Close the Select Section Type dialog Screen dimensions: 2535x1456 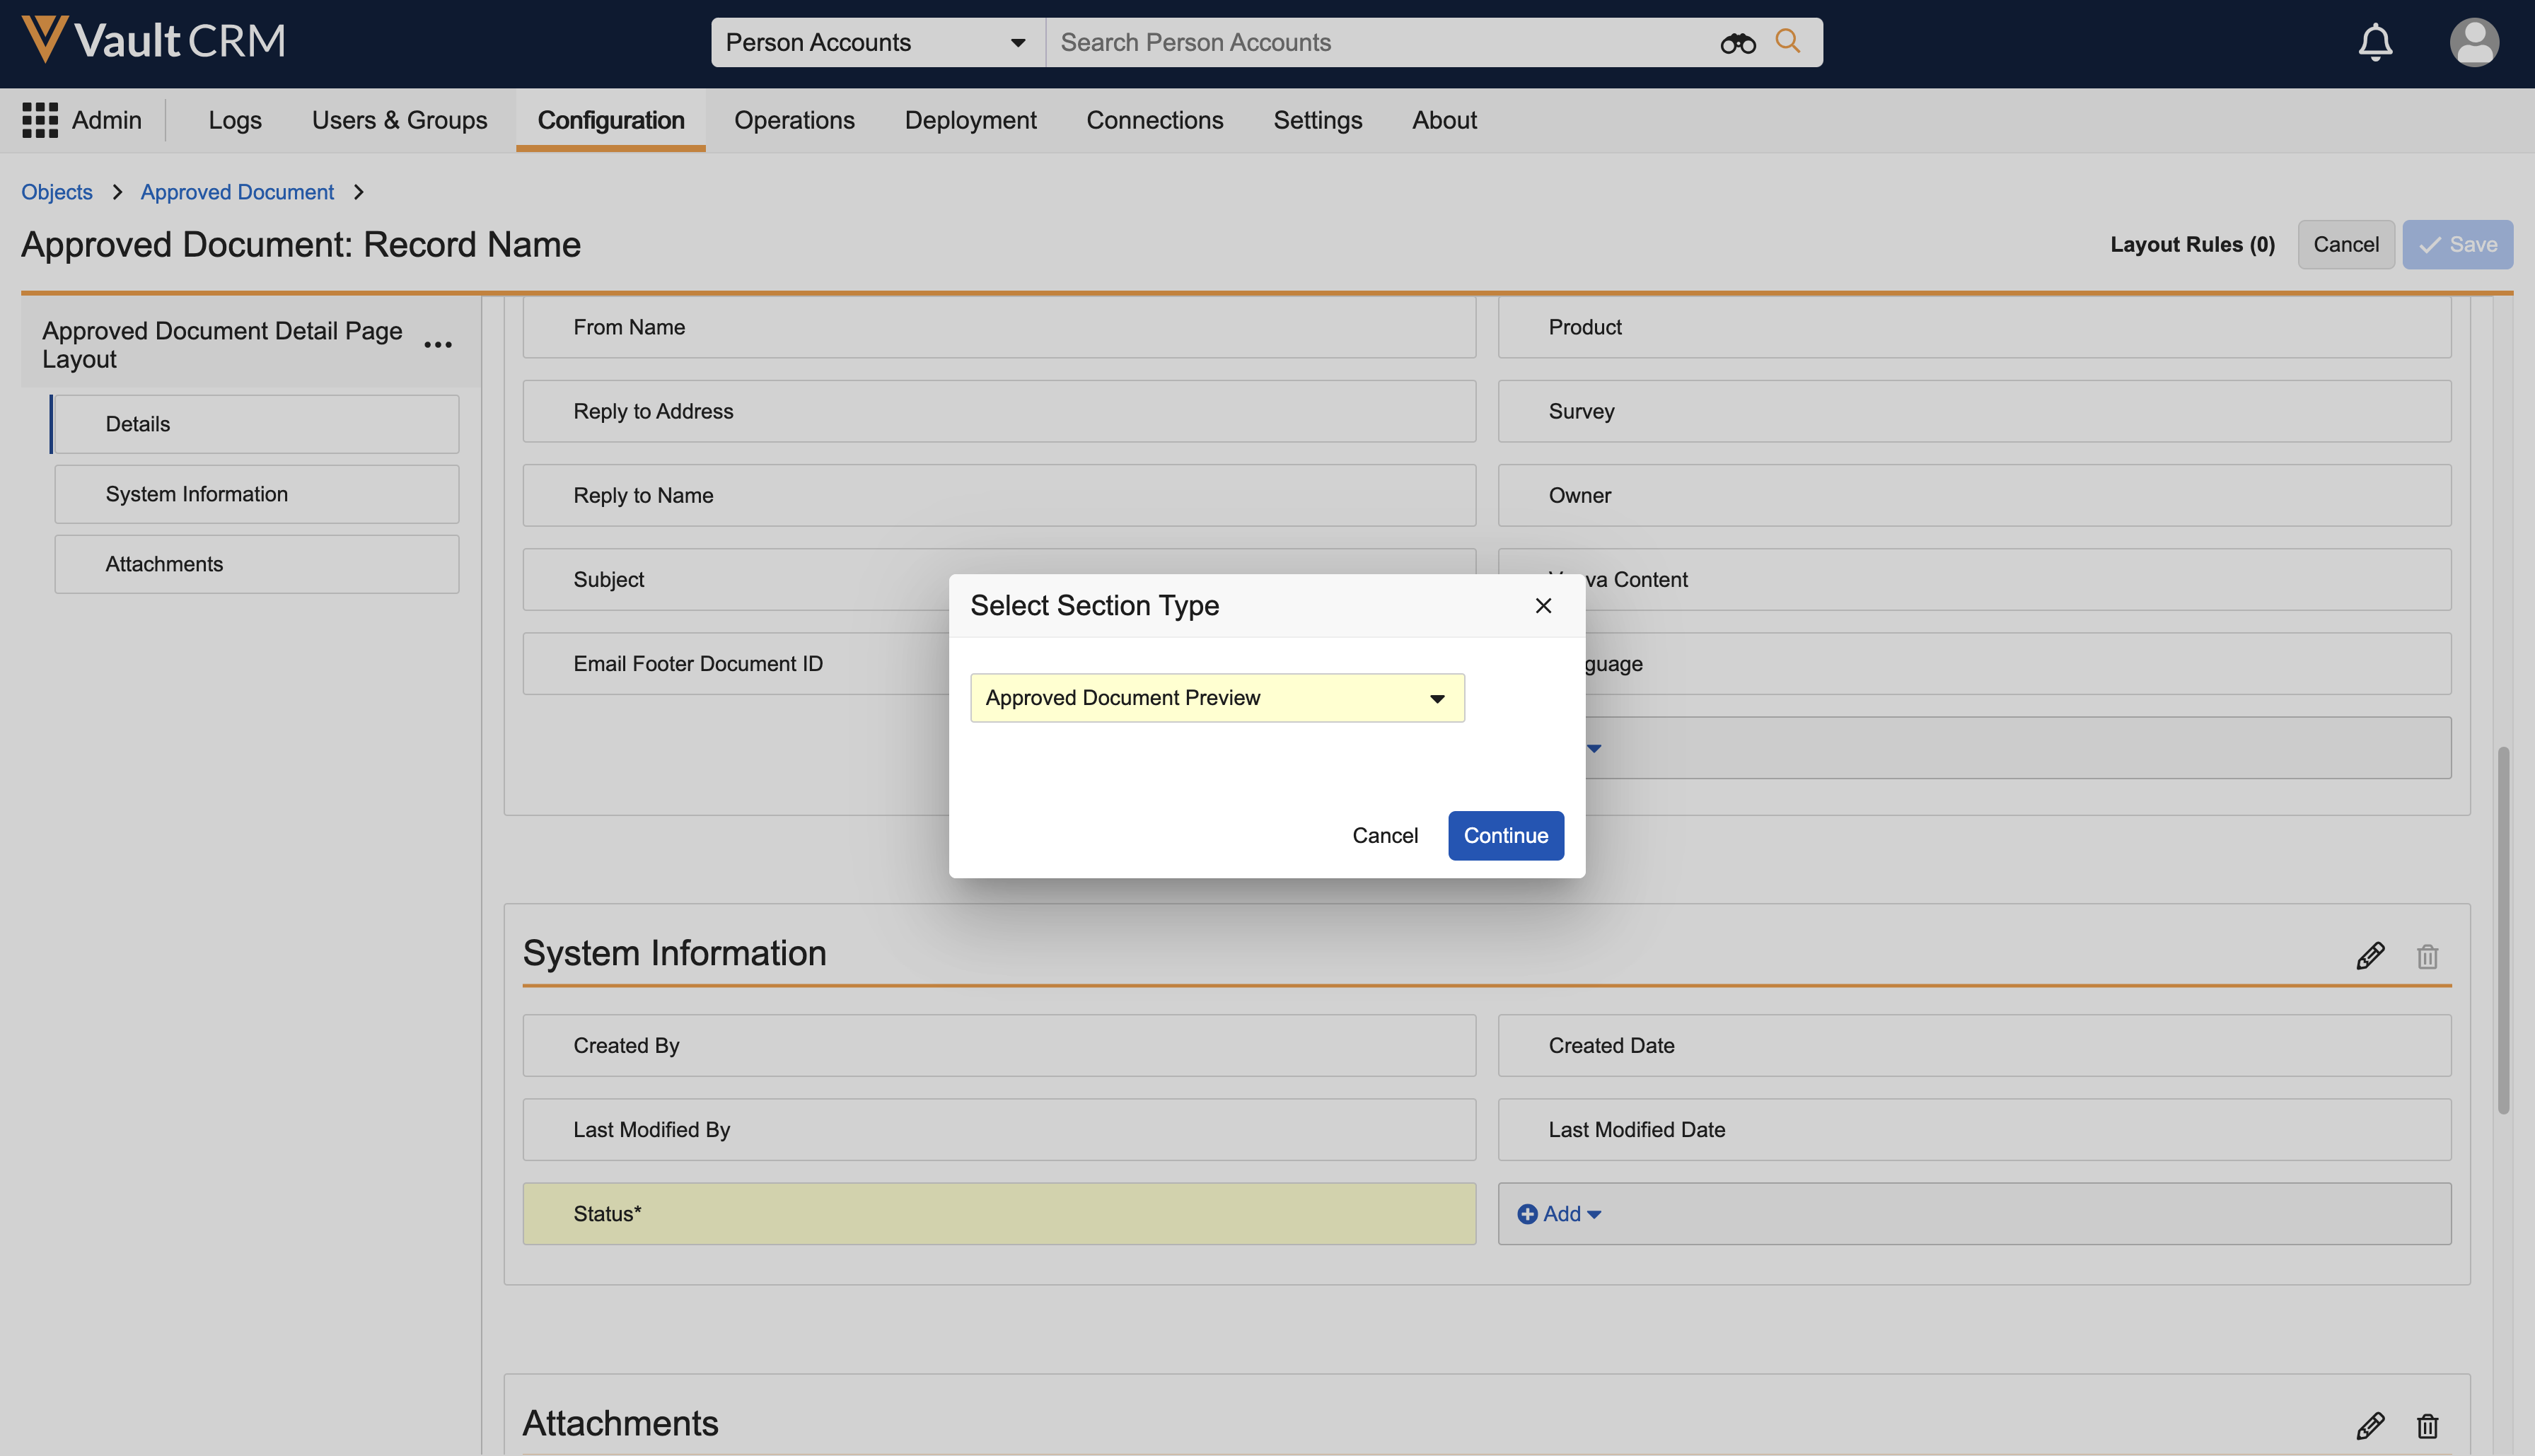point(1543,606)
